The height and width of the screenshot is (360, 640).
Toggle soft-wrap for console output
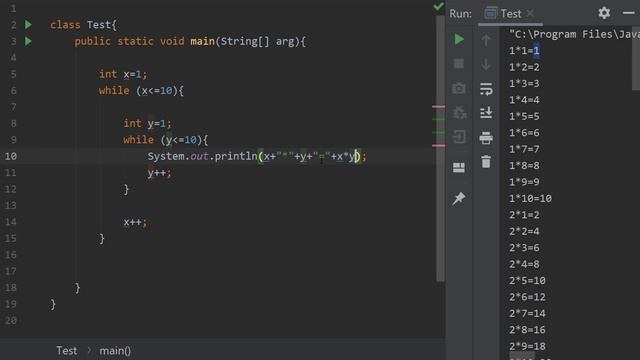coord(486,89)
